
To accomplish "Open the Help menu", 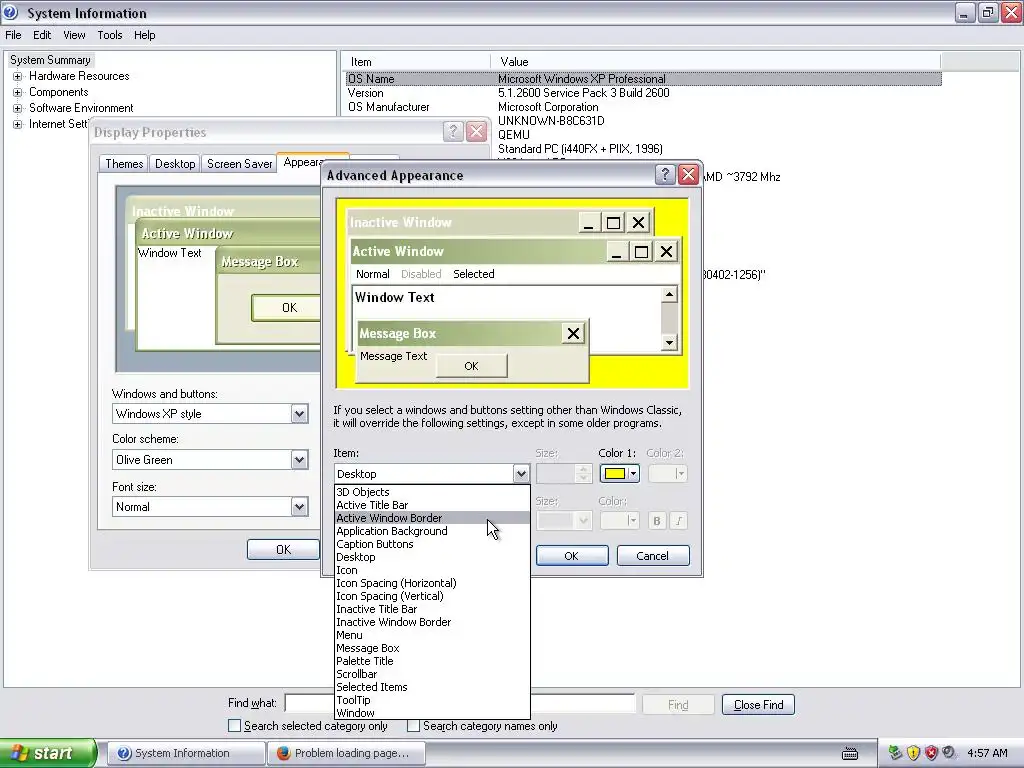I will [x=144, y=35].
